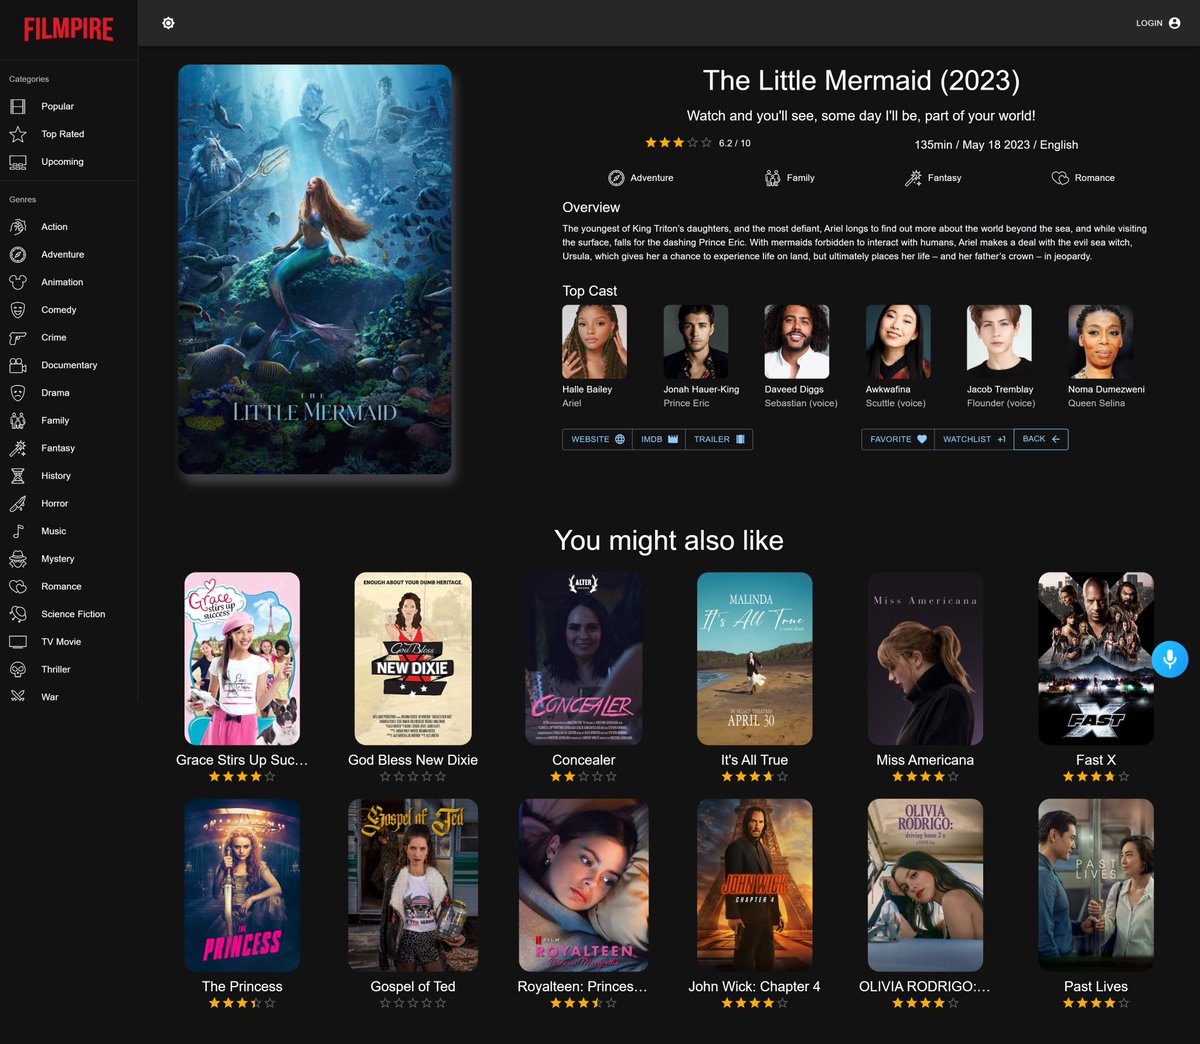Open the Concealer movie poster
Screen dimensions: 1200x1044
click(x=584, y=659)
